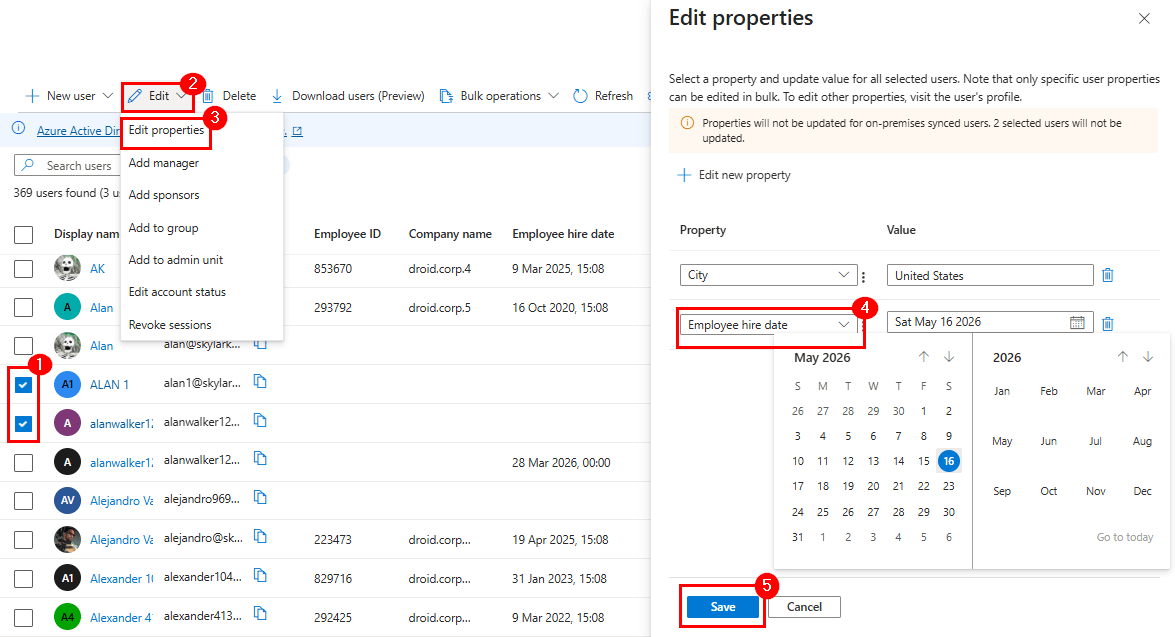
Task: Click the Bulk operations file icon
Action: tap(446, 96)
